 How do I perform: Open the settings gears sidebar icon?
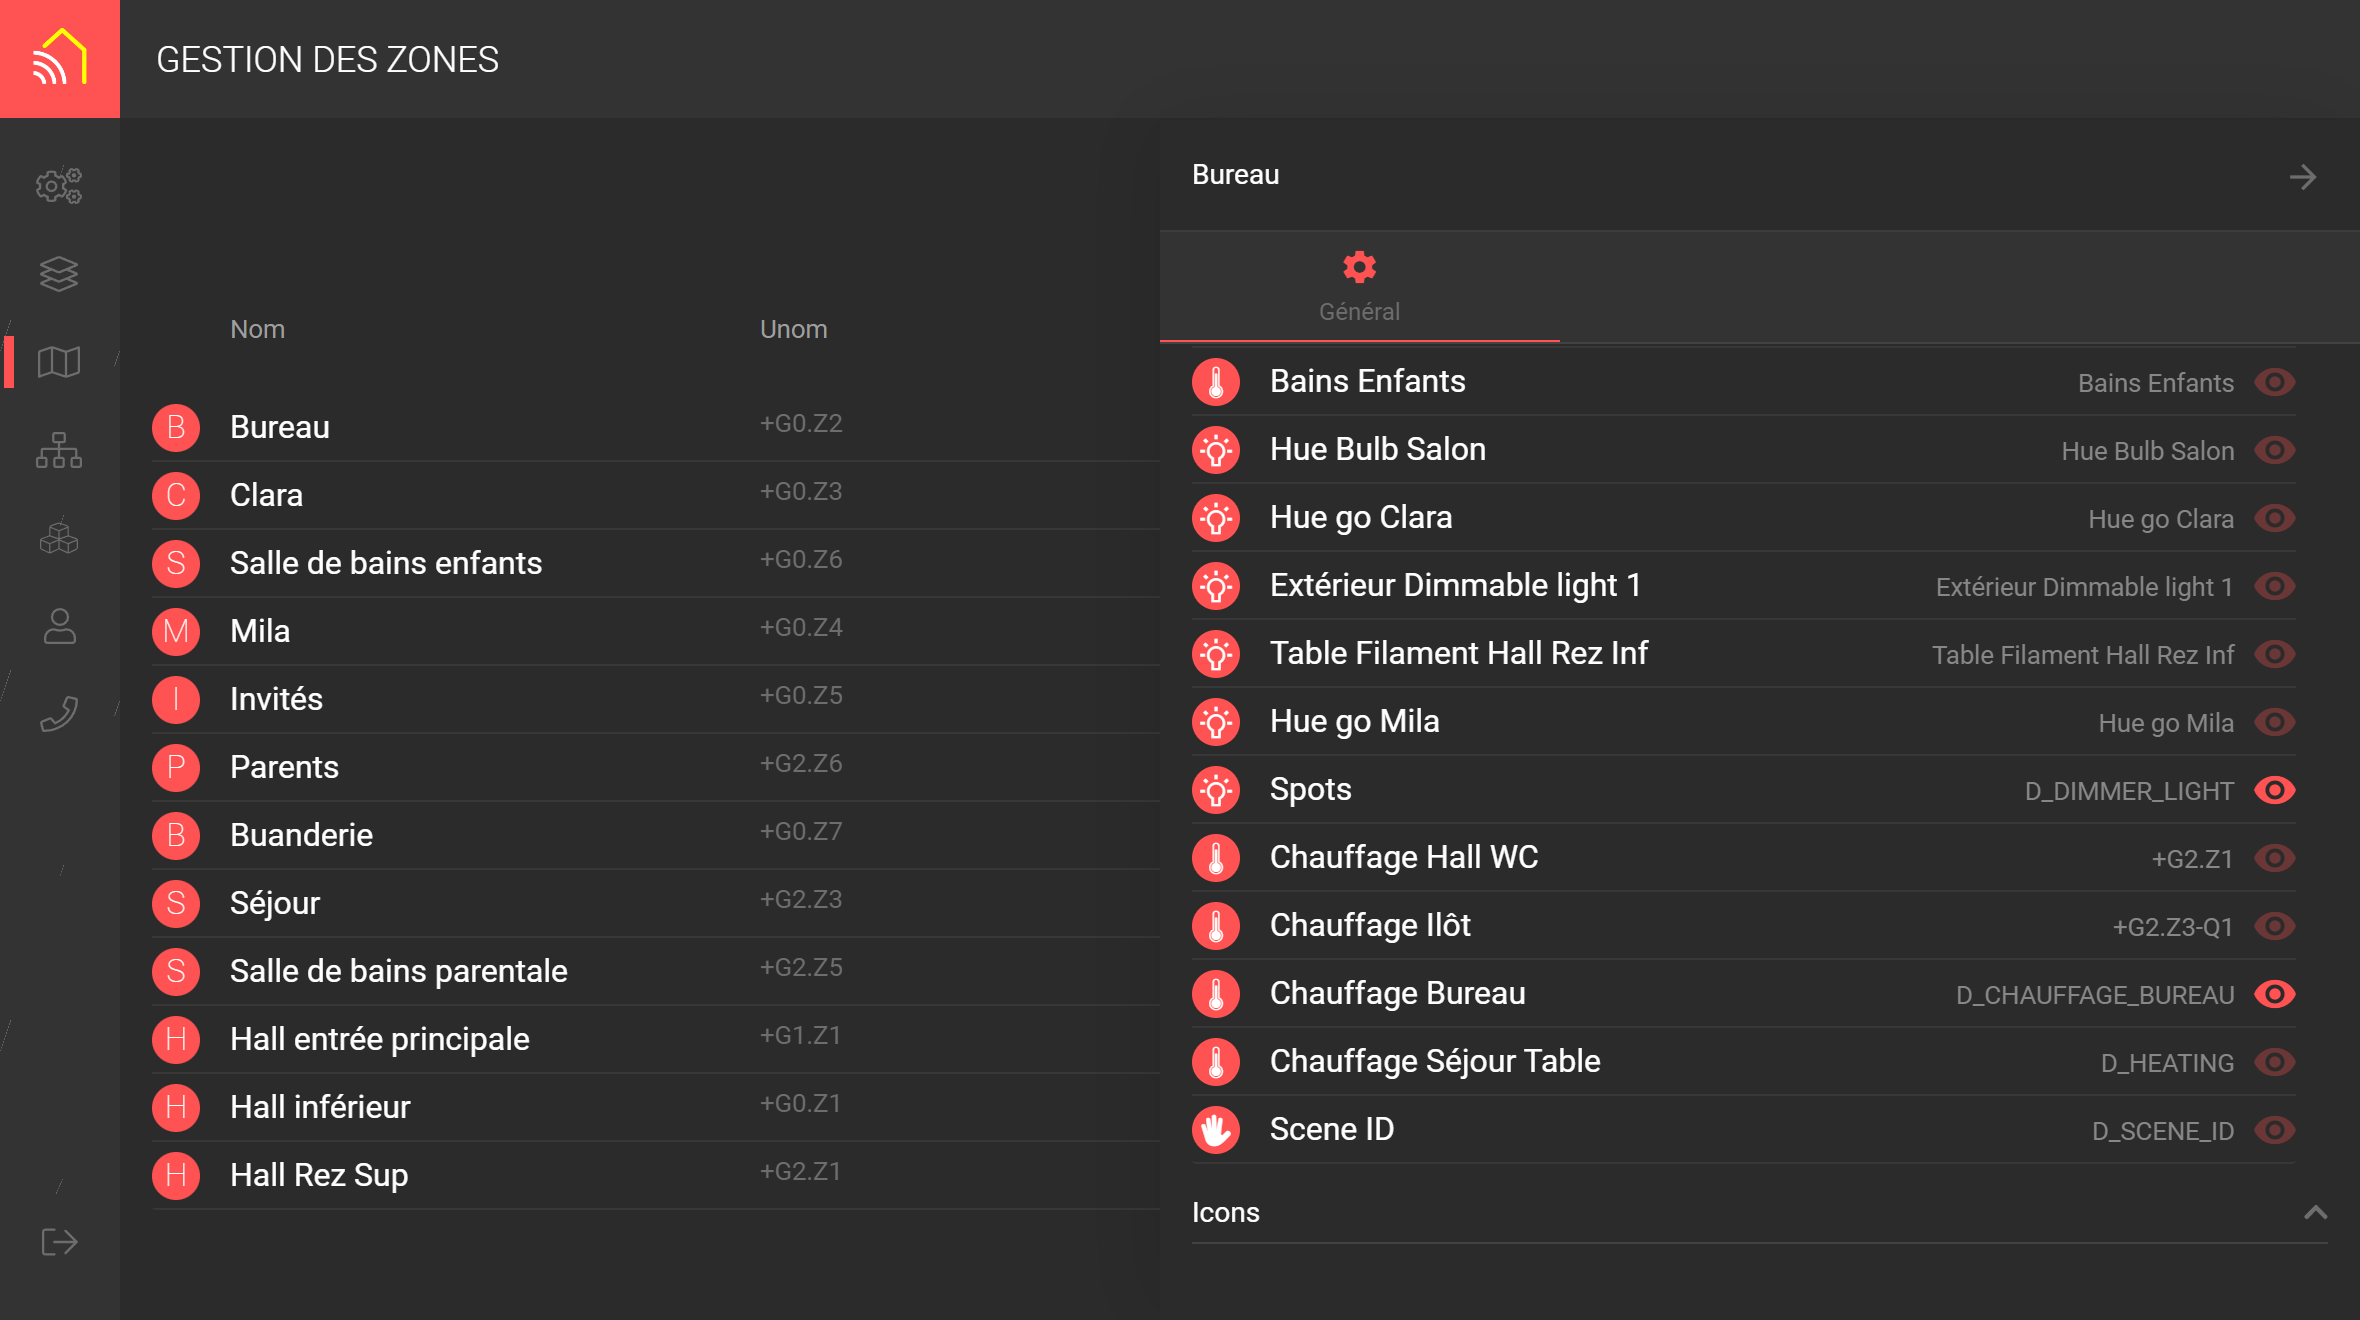click(59, 186)
